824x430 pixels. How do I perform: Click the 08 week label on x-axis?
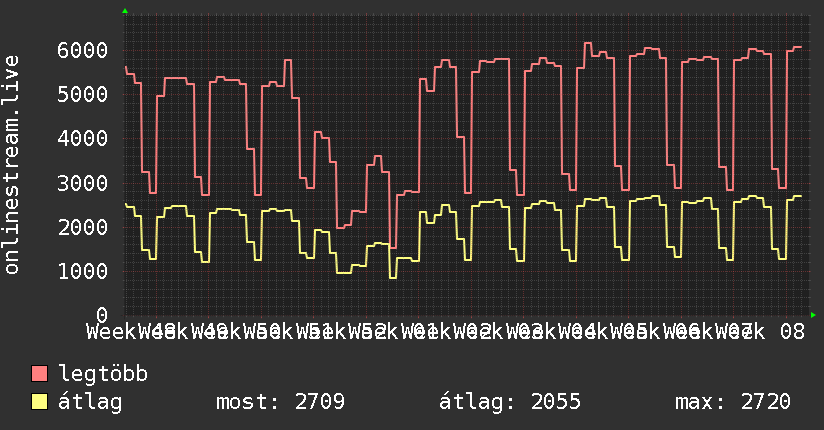[792, 332]
